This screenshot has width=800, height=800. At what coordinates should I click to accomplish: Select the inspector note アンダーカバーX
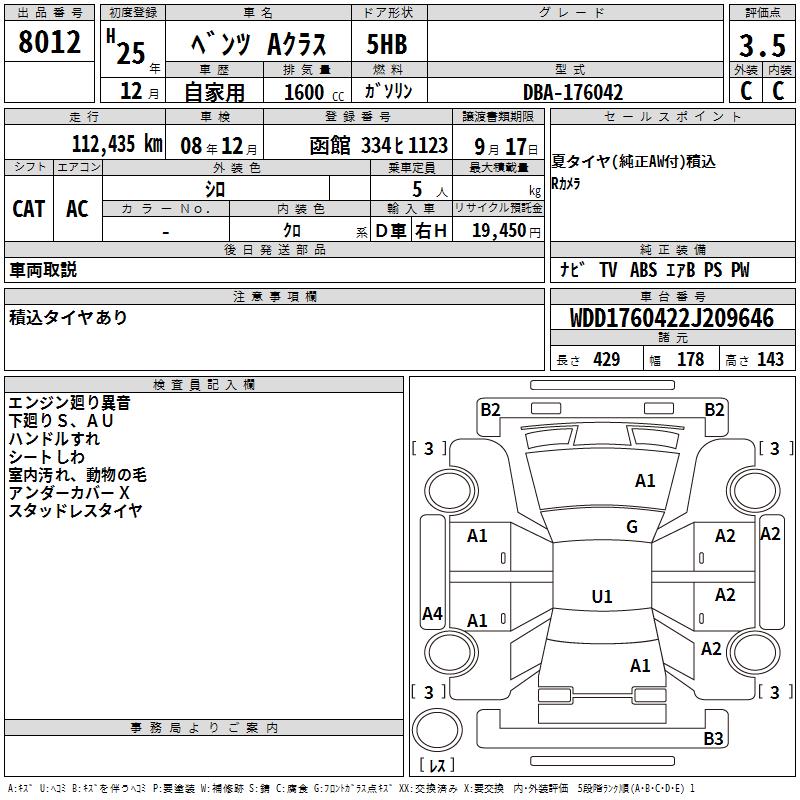click(x=69, y=493)
